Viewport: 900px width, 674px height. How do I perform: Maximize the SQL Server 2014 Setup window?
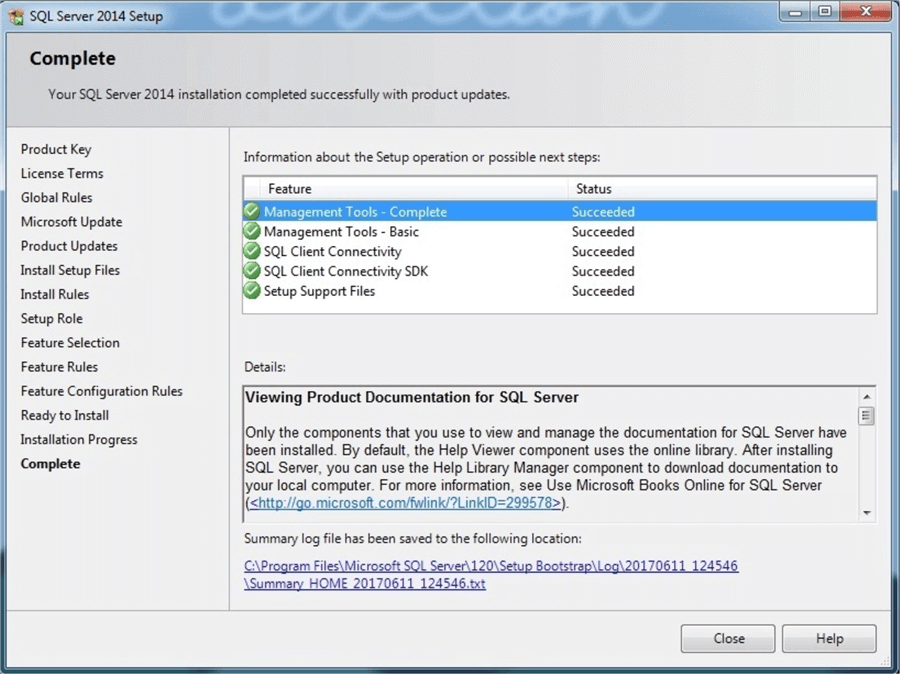click(x=825, y=12)
